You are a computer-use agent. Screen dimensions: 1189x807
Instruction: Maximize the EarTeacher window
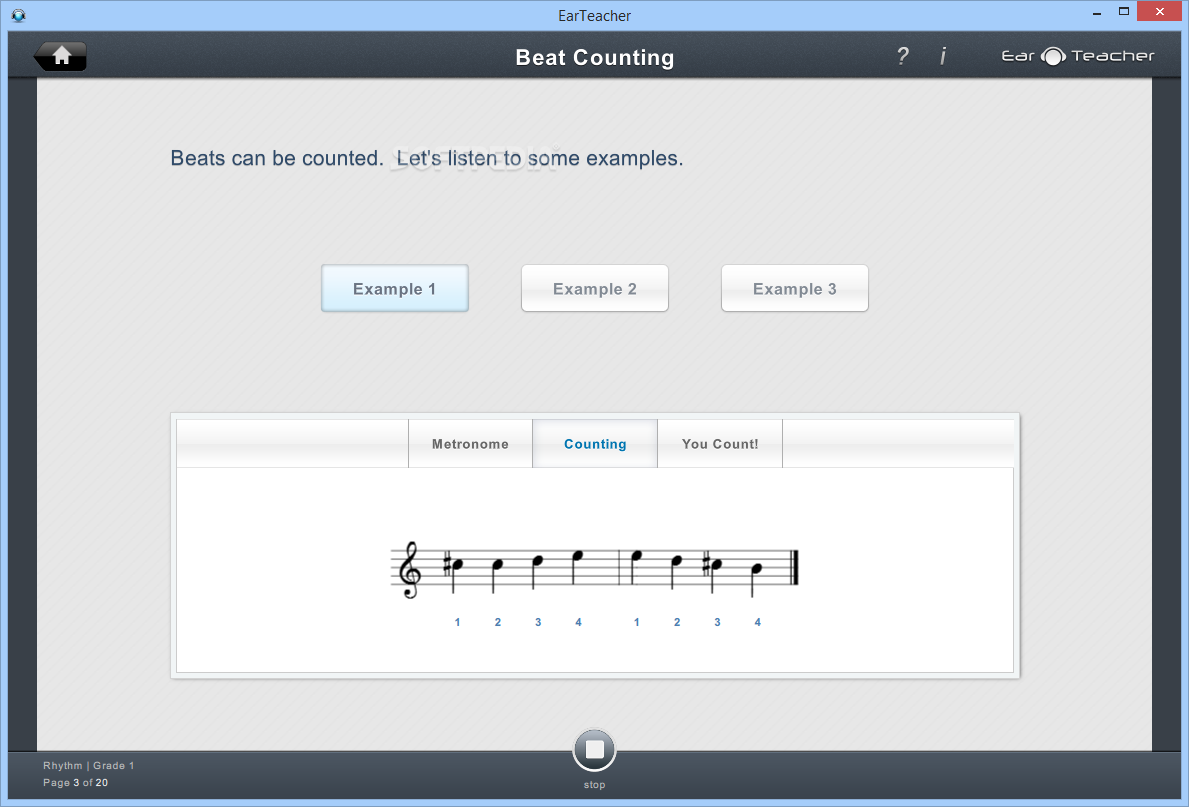point(1124,12)
